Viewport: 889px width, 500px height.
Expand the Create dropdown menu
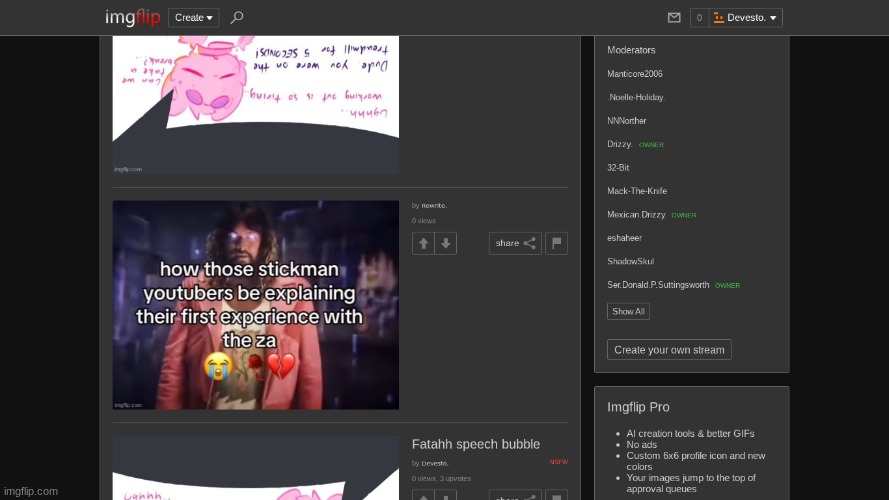(194, 17)
